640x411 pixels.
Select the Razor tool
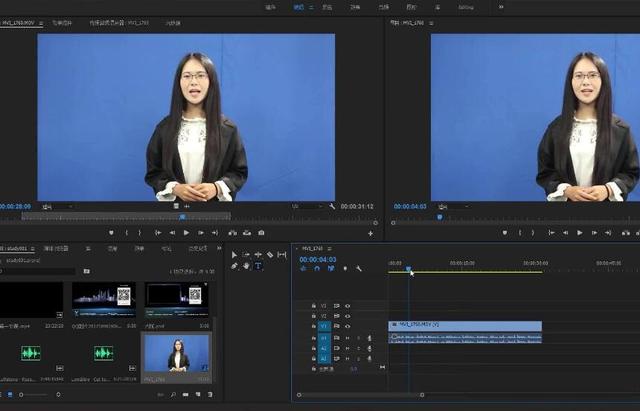pyautogui.click(x=270, y=255)
